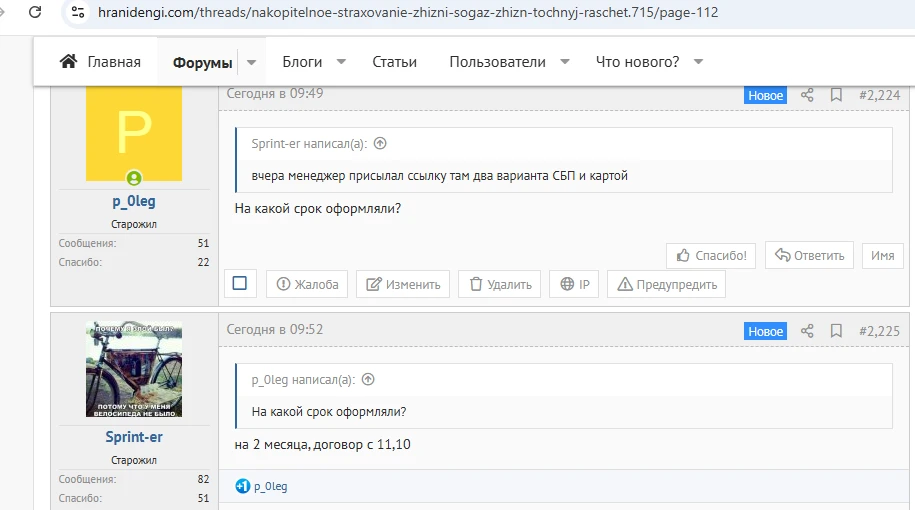Edit post with Изменить button

pyautogui.click(x=403, y=284)
